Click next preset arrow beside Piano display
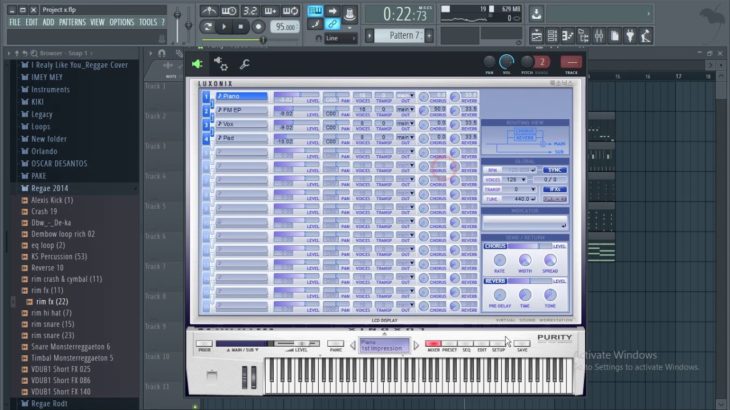 416,345
